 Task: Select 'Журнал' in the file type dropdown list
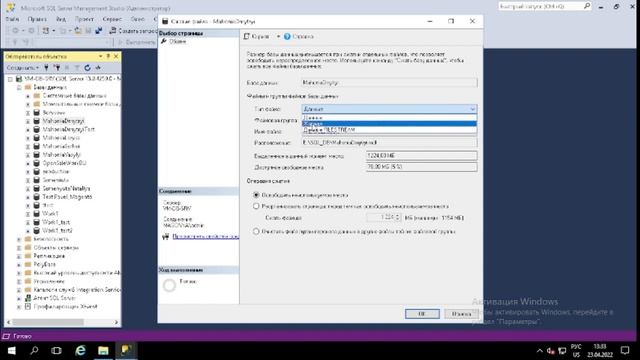389,124
